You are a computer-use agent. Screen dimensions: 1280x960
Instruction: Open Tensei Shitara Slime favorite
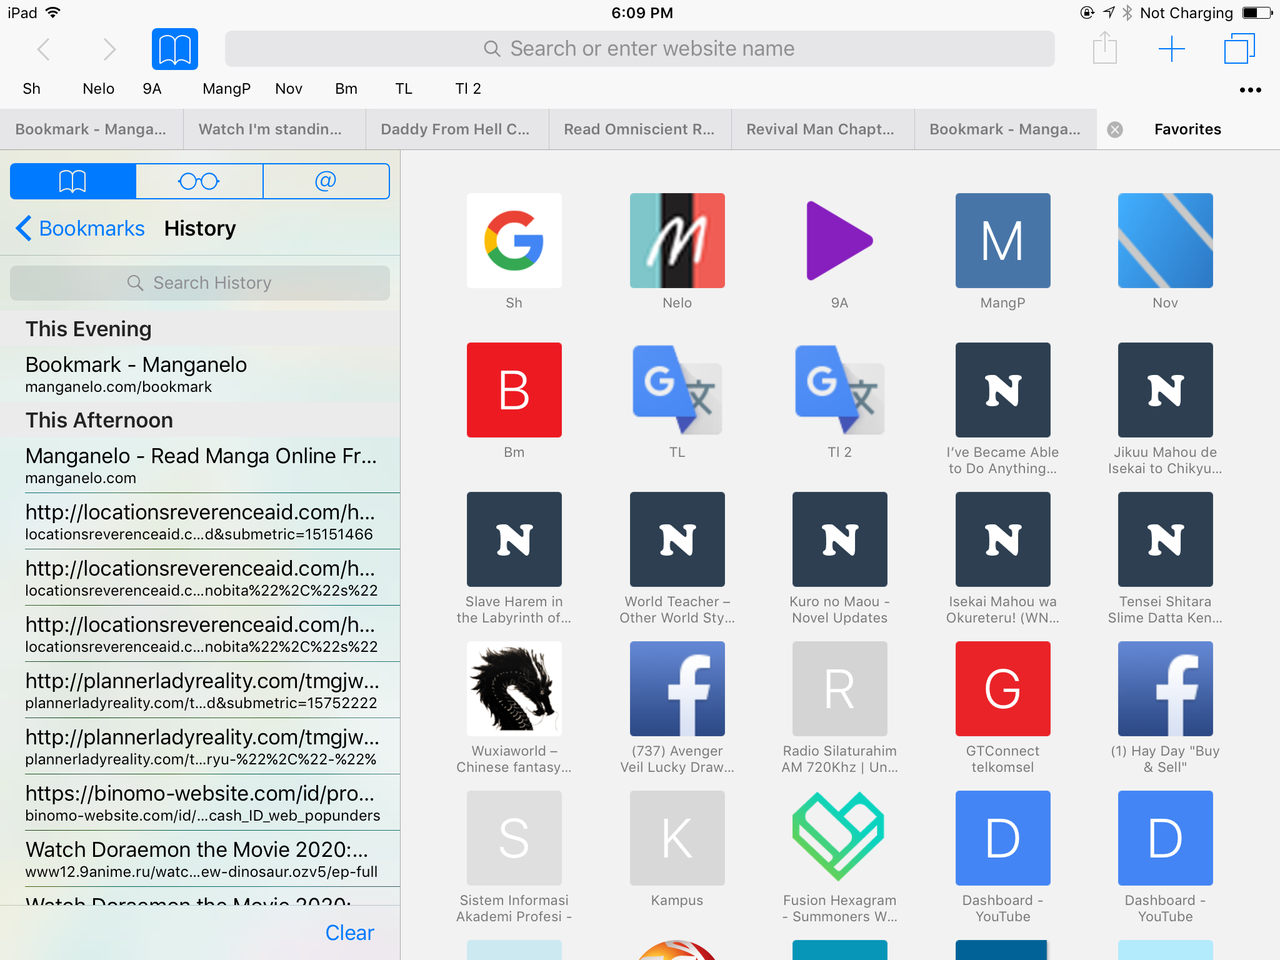1166,539
